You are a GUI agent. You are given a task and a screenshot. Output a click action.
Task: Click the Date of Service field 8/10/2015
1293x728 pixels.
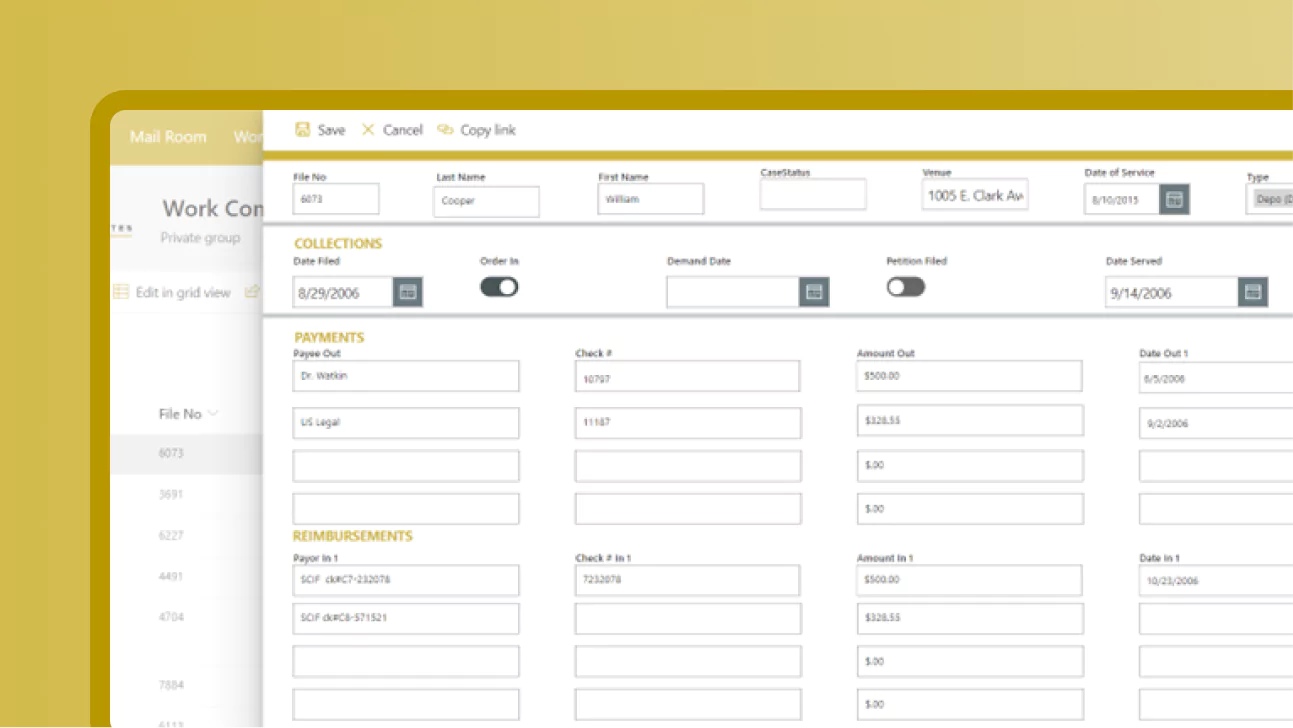point(1122,199)
